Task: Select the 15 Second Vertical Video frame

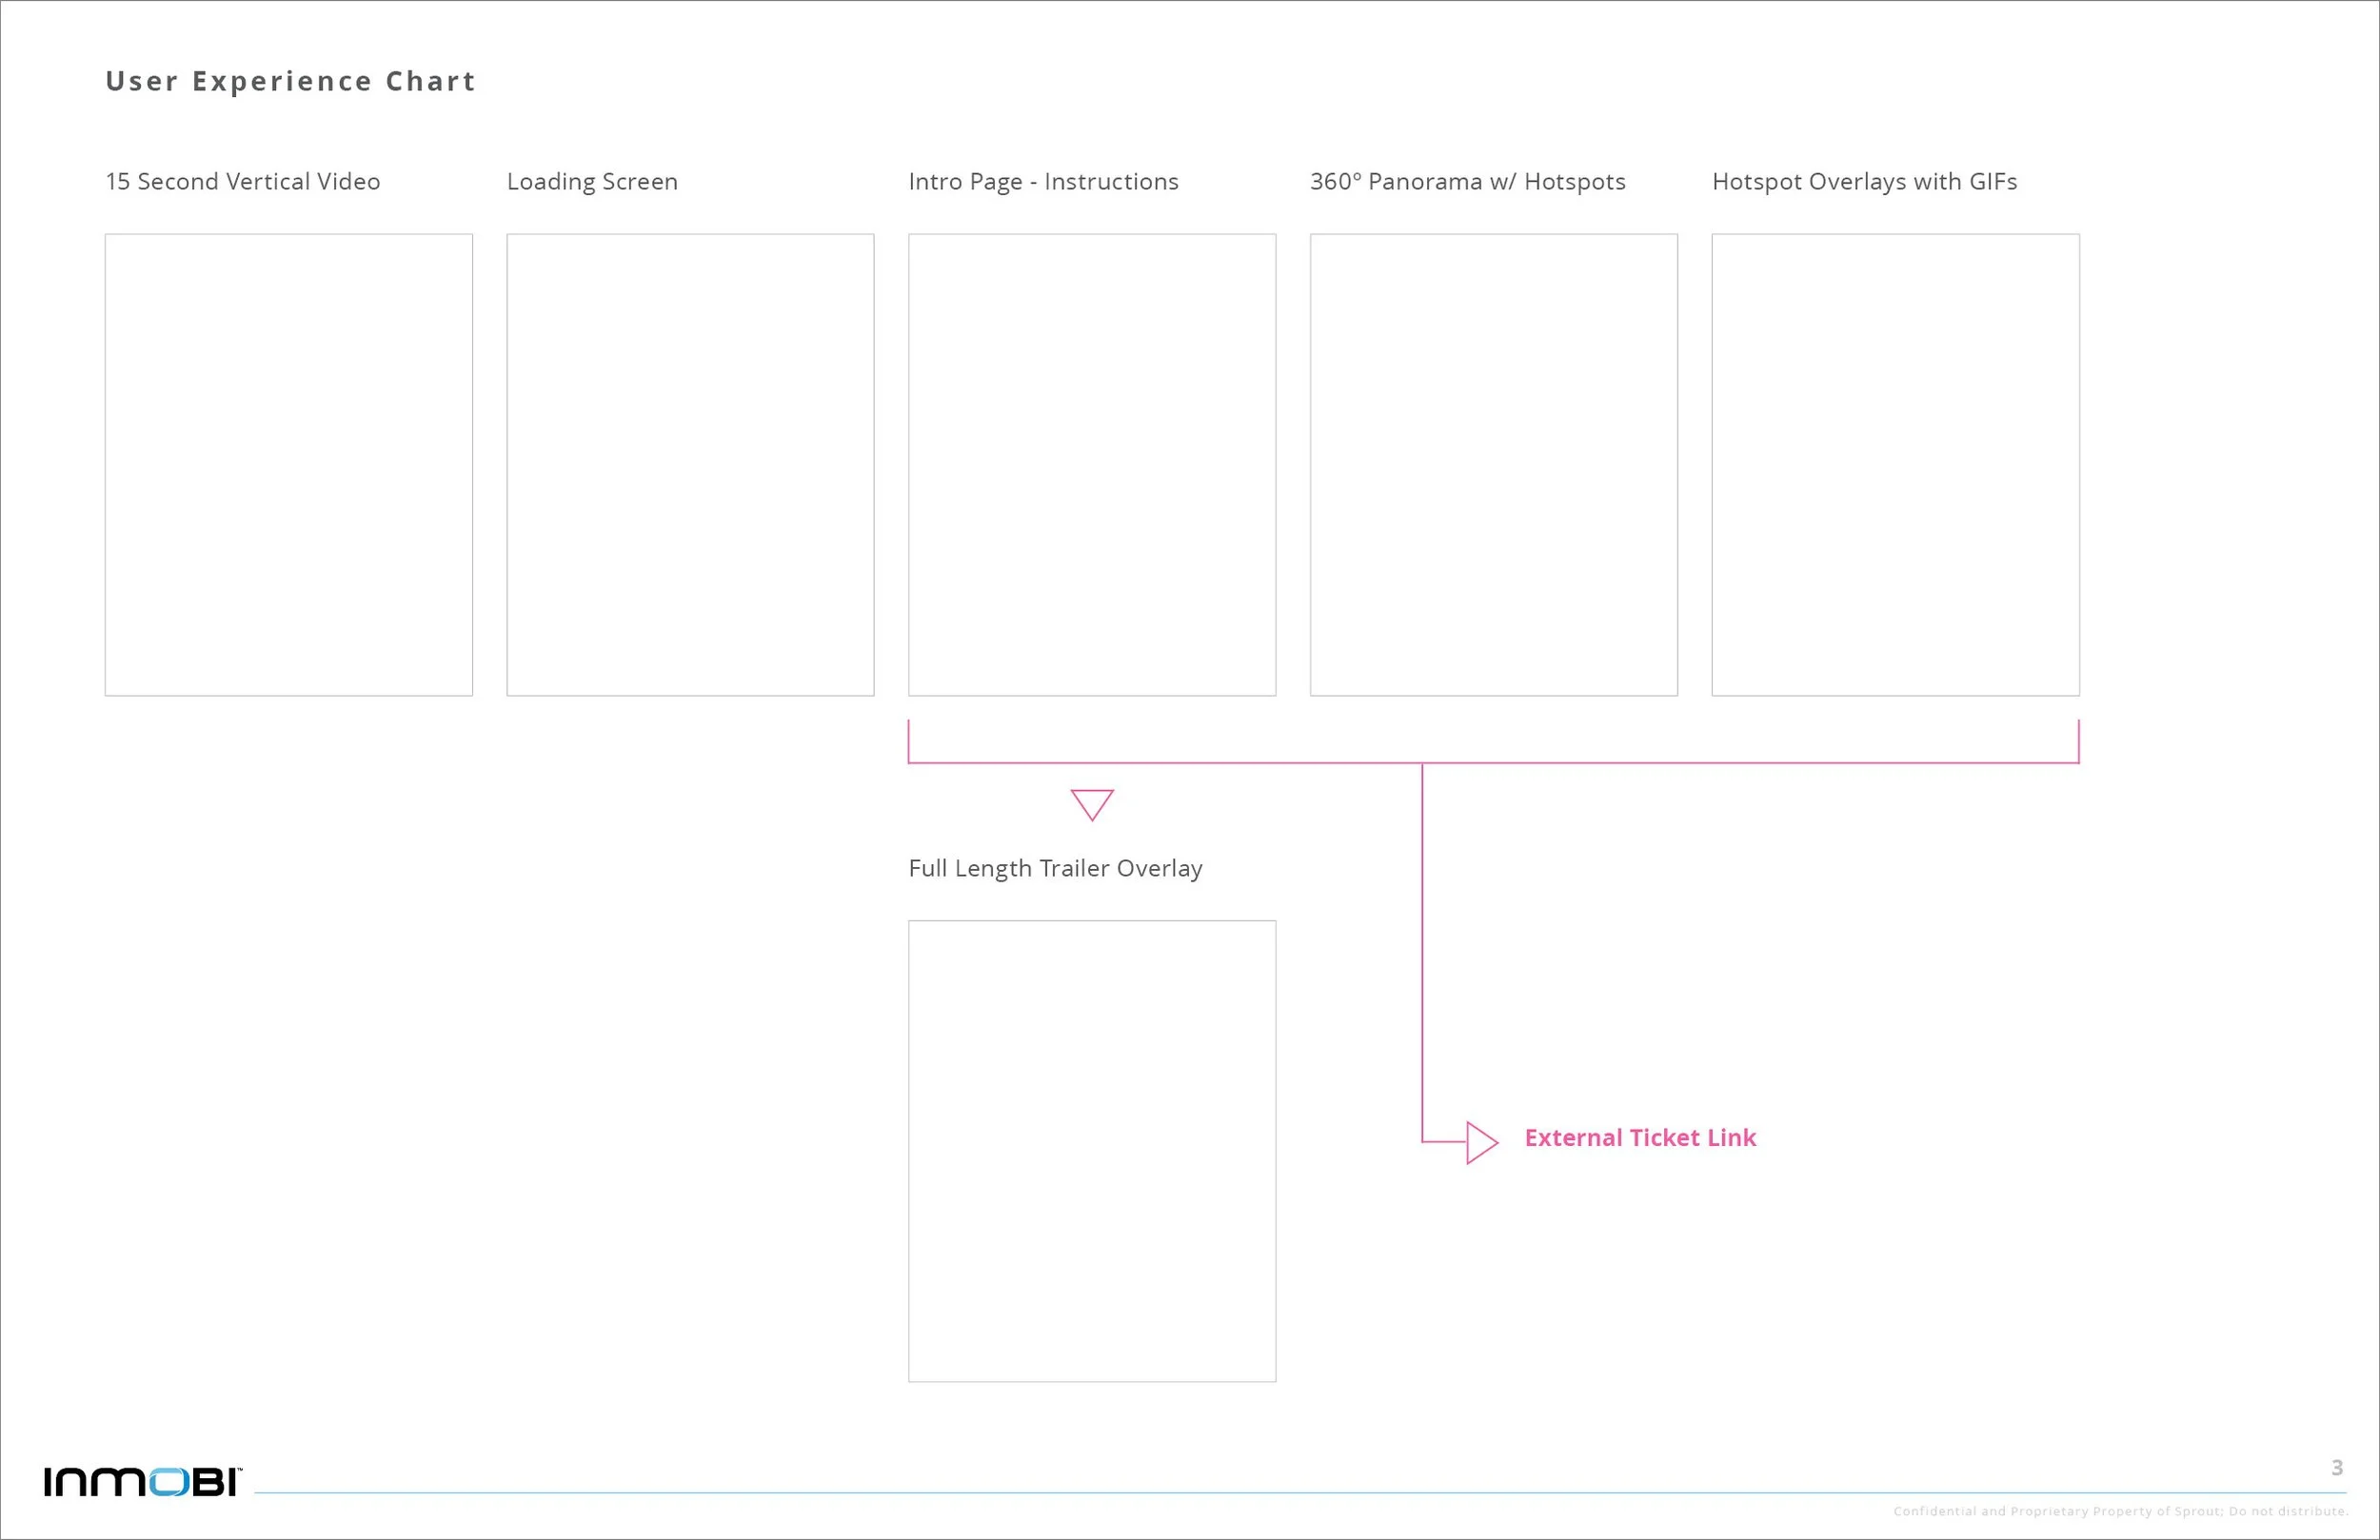Action: [x=289, y=465]
